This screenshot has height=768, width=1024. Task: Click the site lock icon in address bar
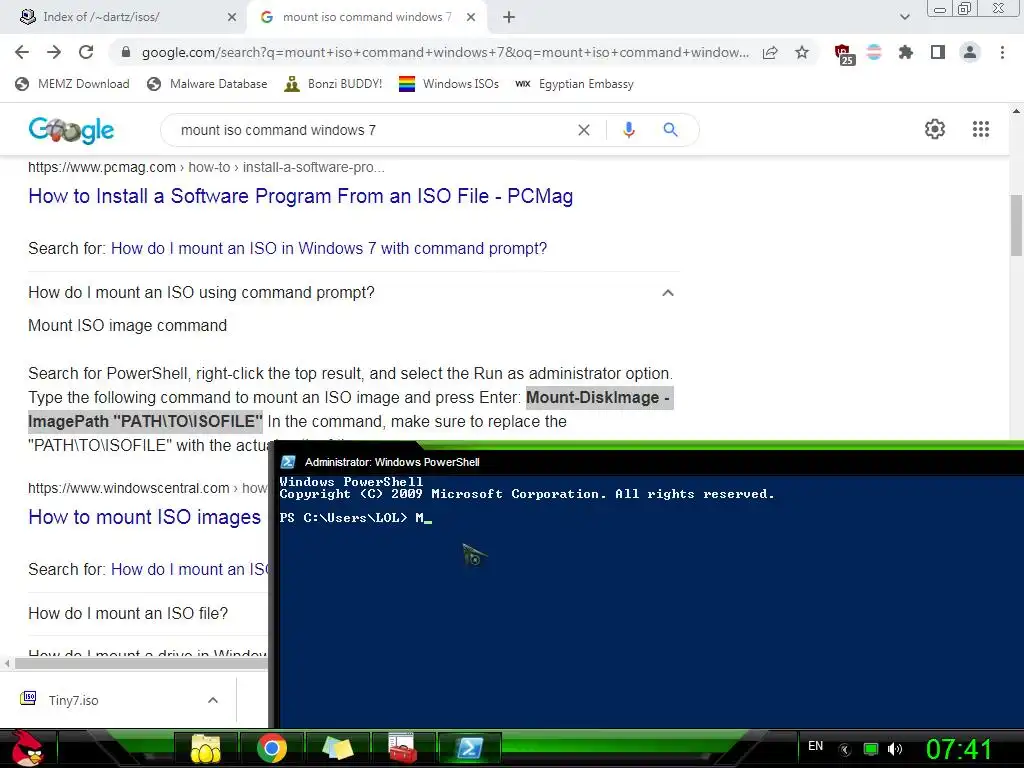126,52
